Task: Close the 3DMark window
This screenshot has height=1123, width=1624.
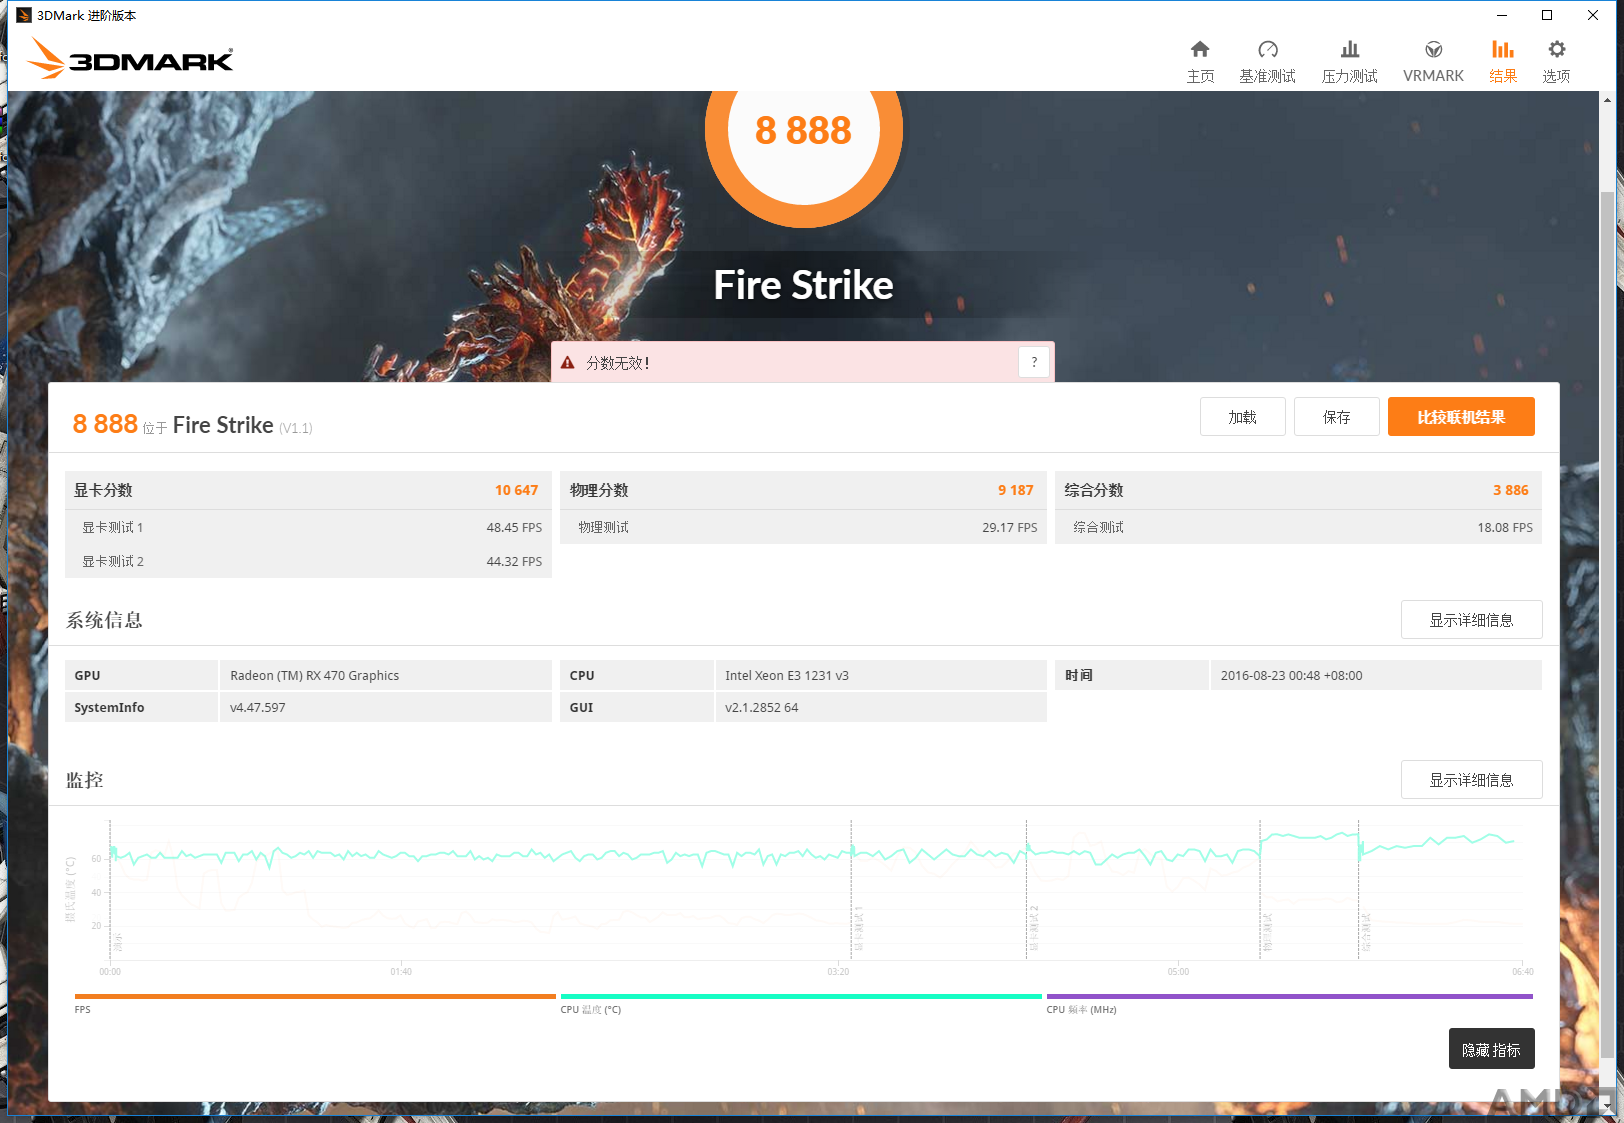Action: (x=1593, y=15)
